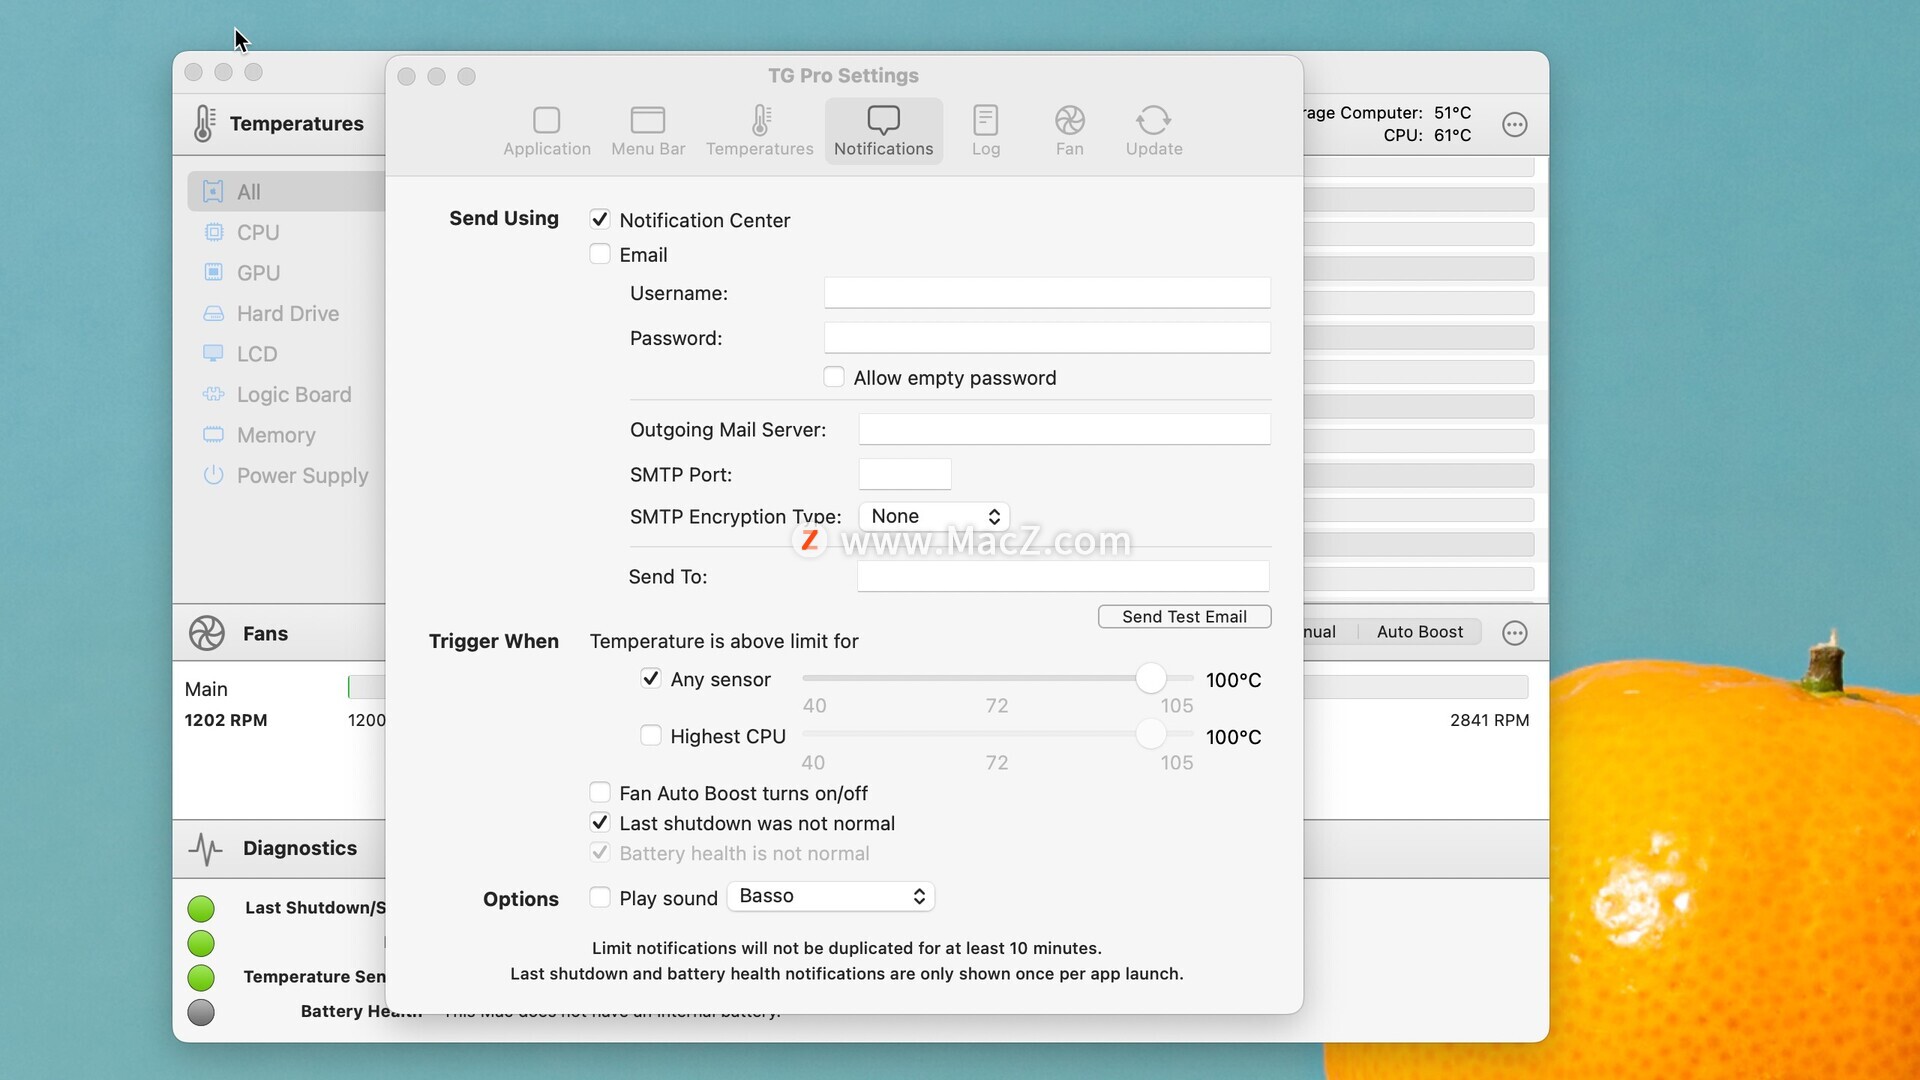Screen dimensions: 1920x1080
Task: Open the Application settings tab icon
Action: pyautogui.click(x=546, y=121)
